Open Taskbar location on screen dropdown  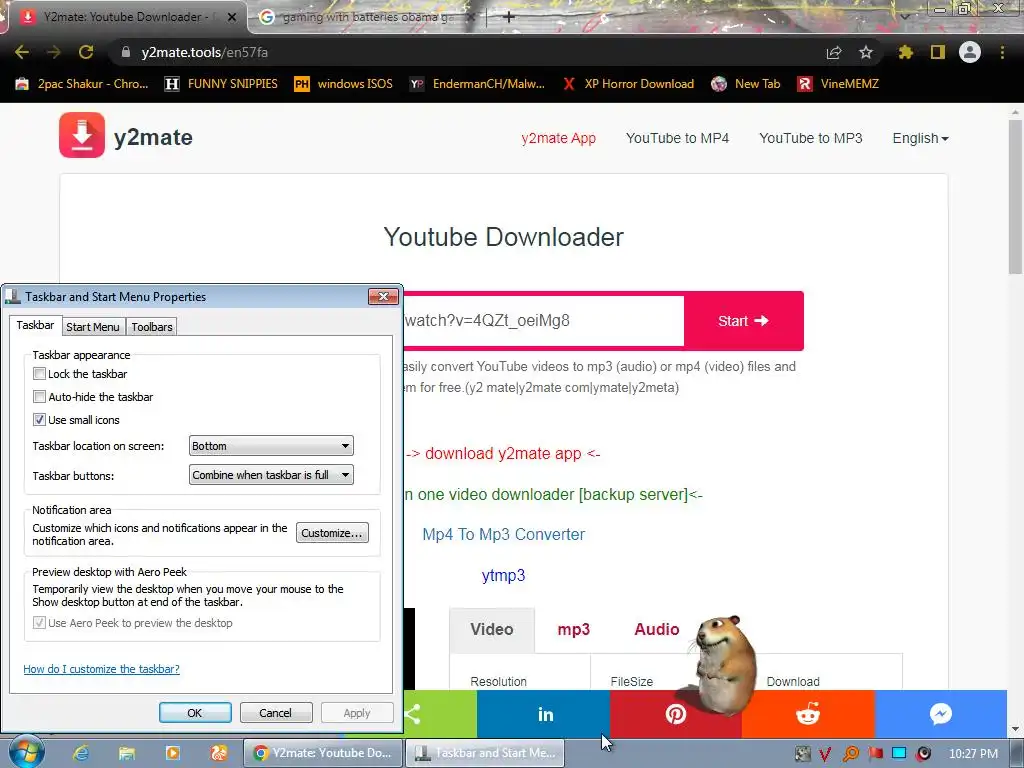(271, 446)
